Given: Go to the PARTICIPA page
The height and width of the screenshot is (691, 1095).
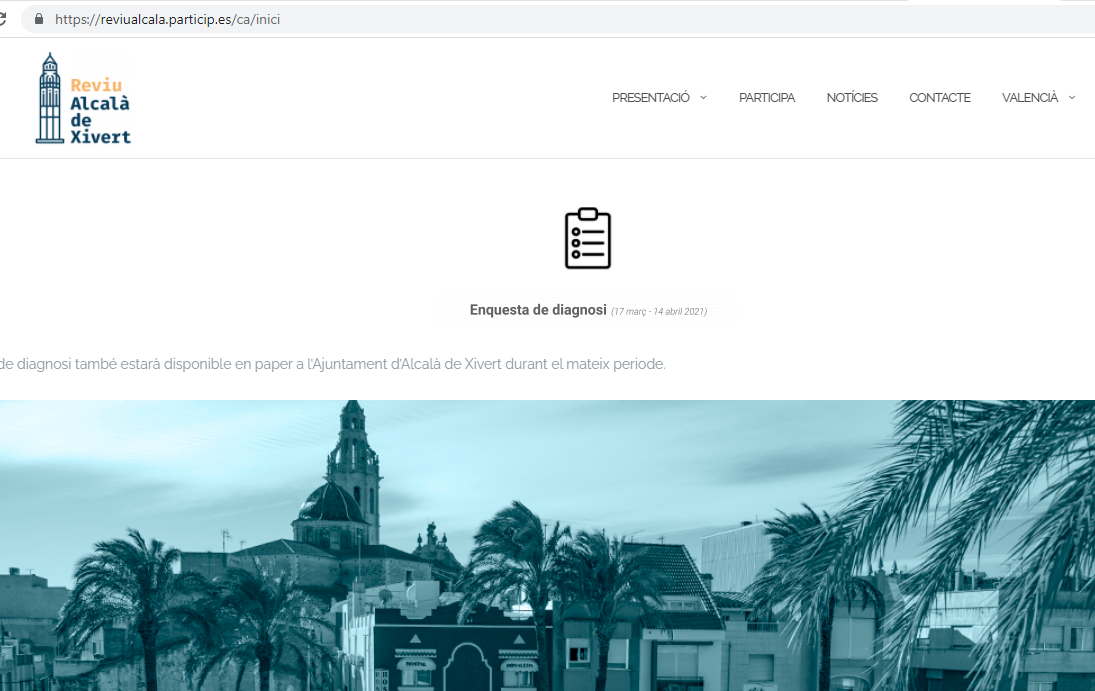Looking at the screenshot, I should pos(767,98).
